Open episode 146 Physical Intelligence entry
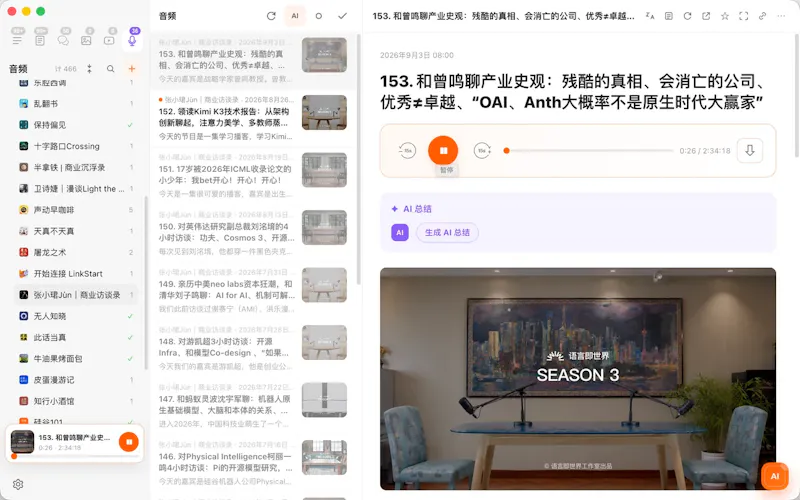800x500 pixels. coord(253,463)
